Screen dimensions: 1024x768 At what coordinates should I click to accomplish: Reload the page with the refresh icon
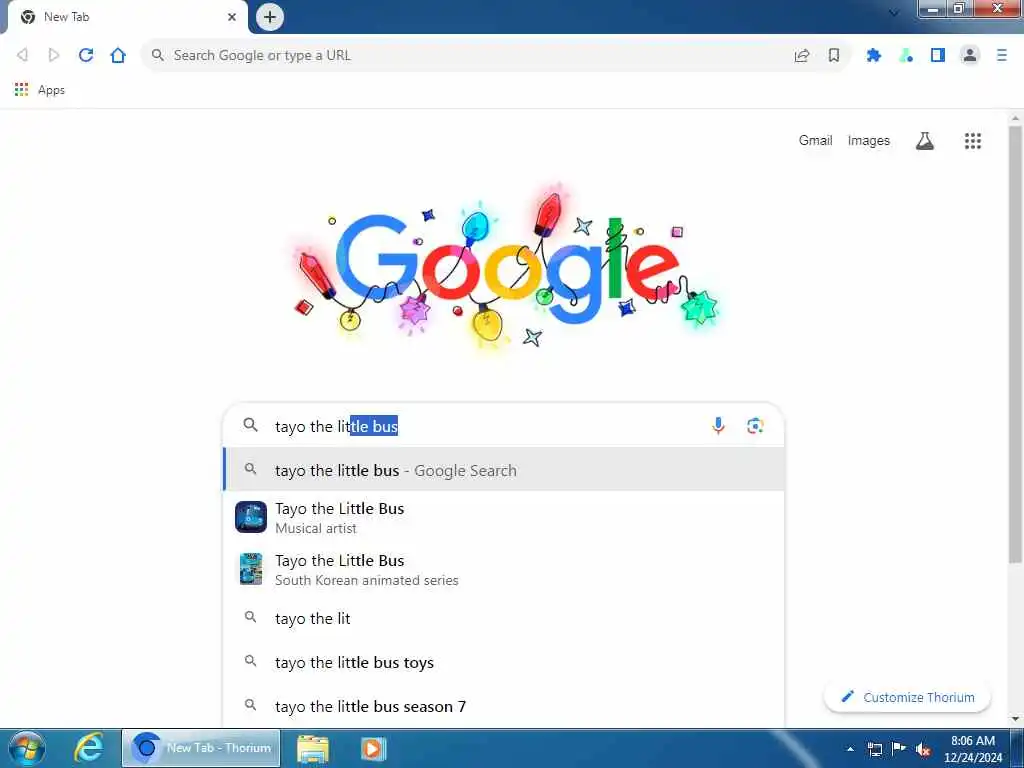click(x=86, y=55)
